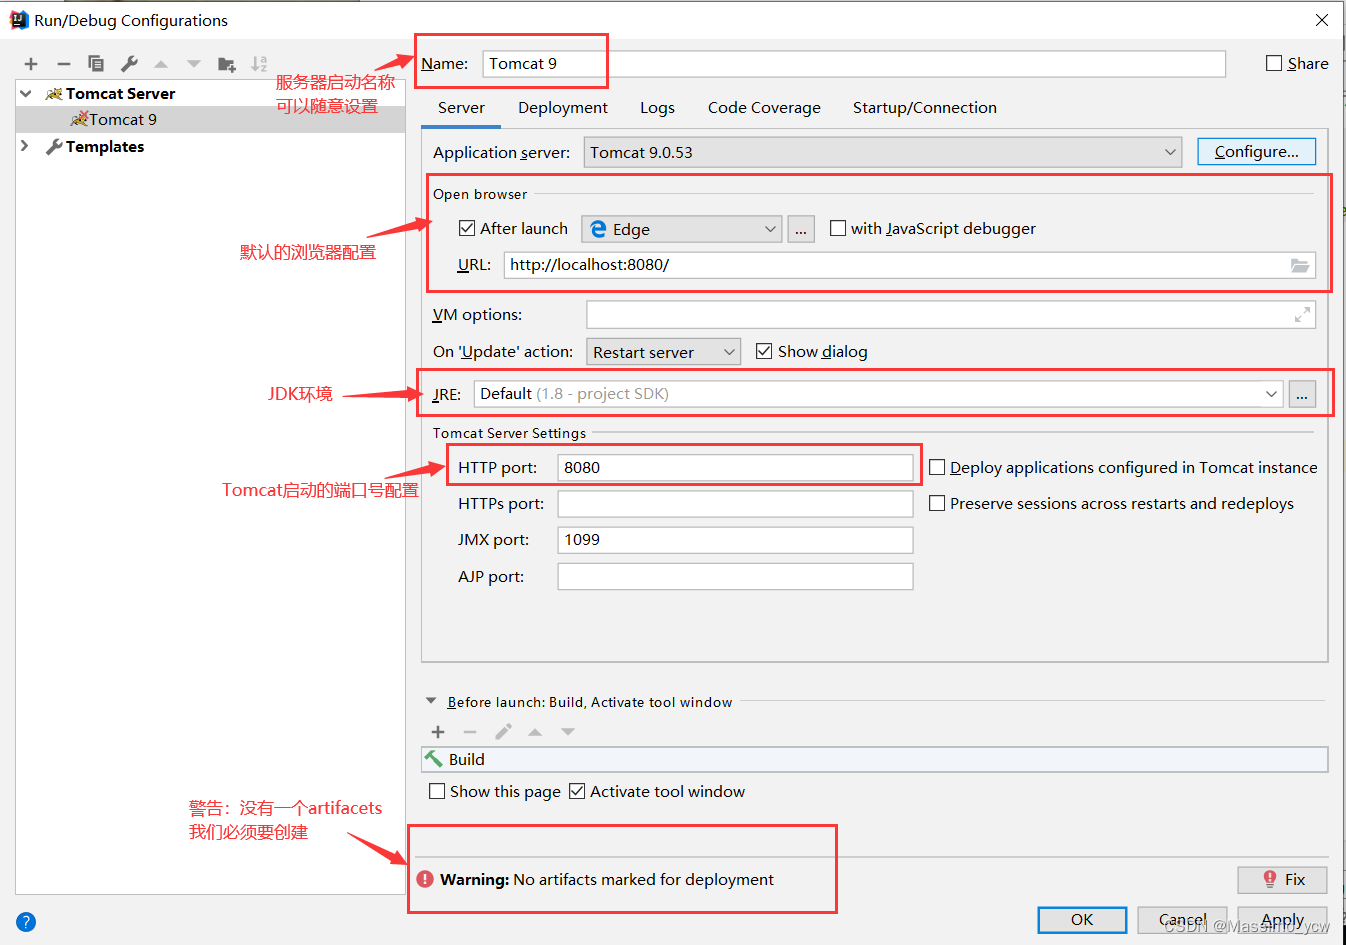Viewport: 1346px width, 945px height.
Task: Select Tomcat Server tree item
Action: click(x=120, y=93)
